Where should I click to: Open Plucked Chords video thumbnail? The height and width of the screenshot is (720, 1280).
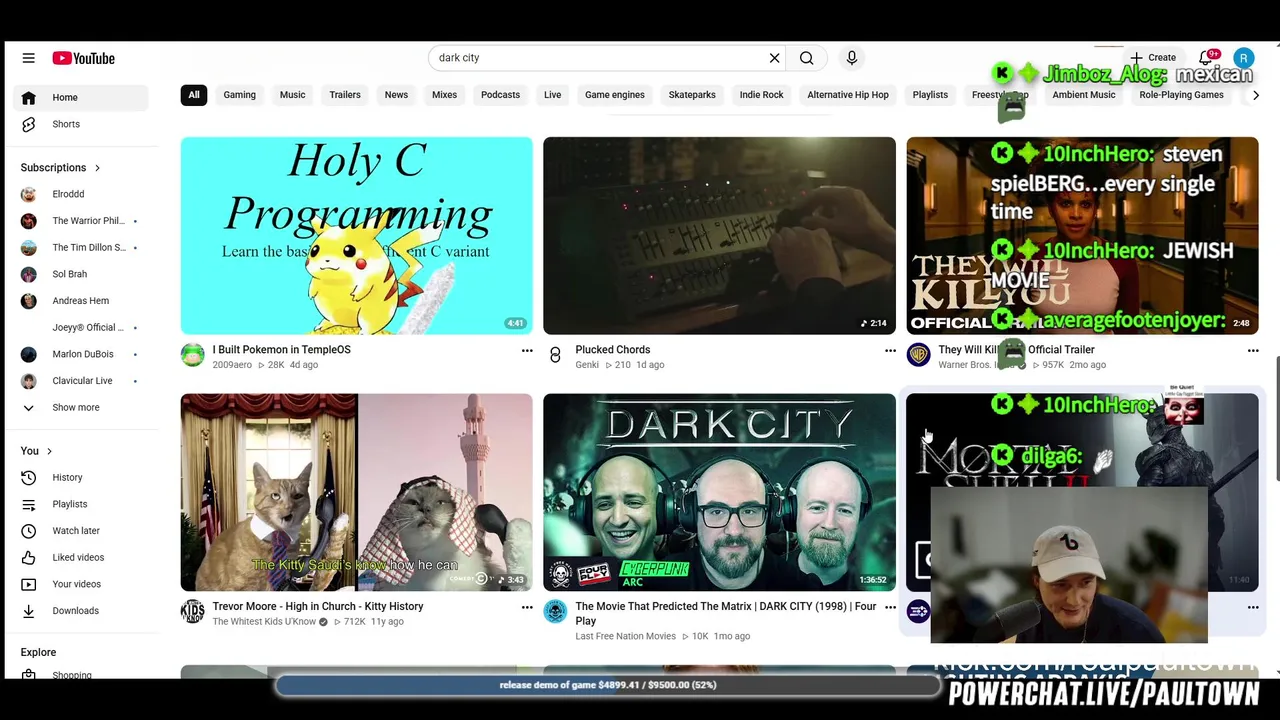719,235
